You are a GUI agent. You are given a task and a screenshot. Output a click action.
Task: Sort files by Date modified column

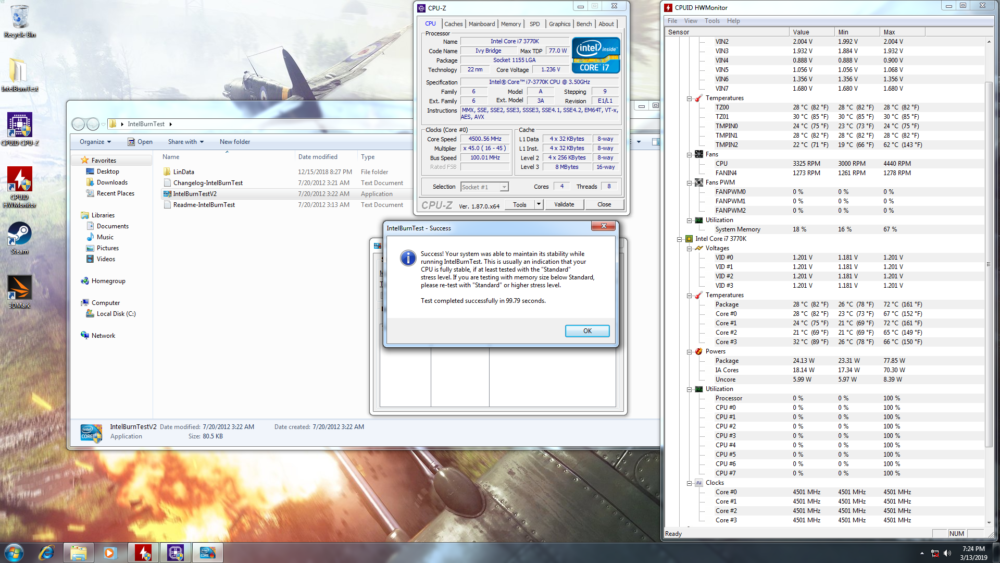318,157
